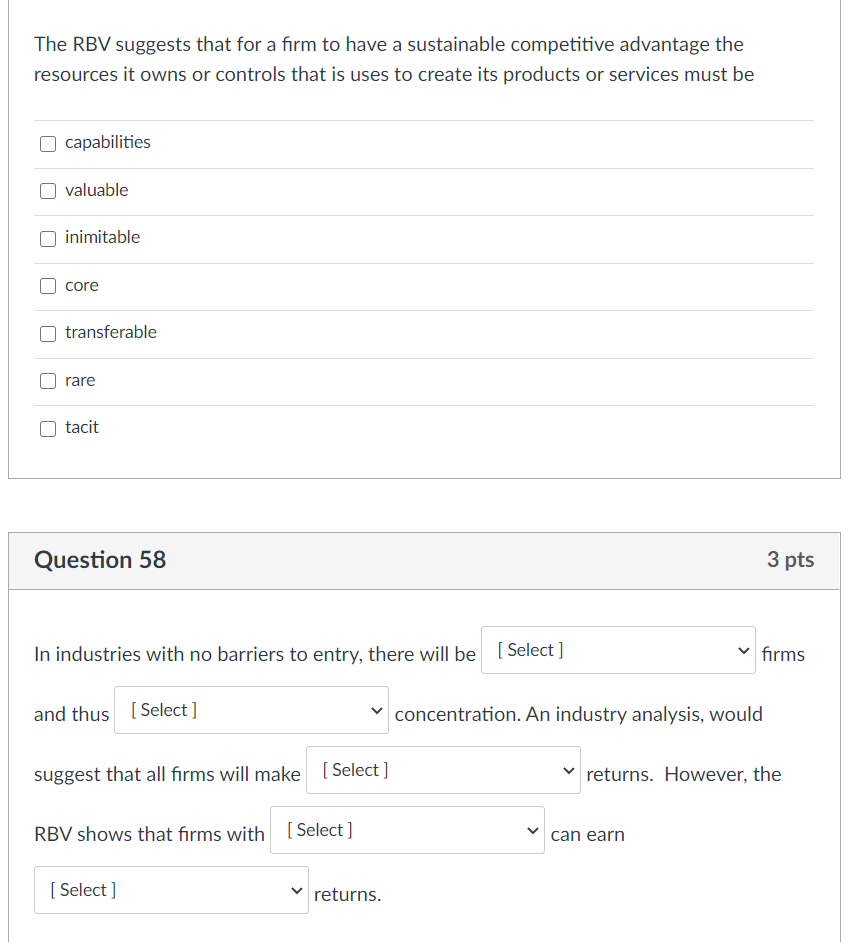Open the dropdown after 'there will be'
The height and width of the screenshot is (942, 859).
(618, 650)
